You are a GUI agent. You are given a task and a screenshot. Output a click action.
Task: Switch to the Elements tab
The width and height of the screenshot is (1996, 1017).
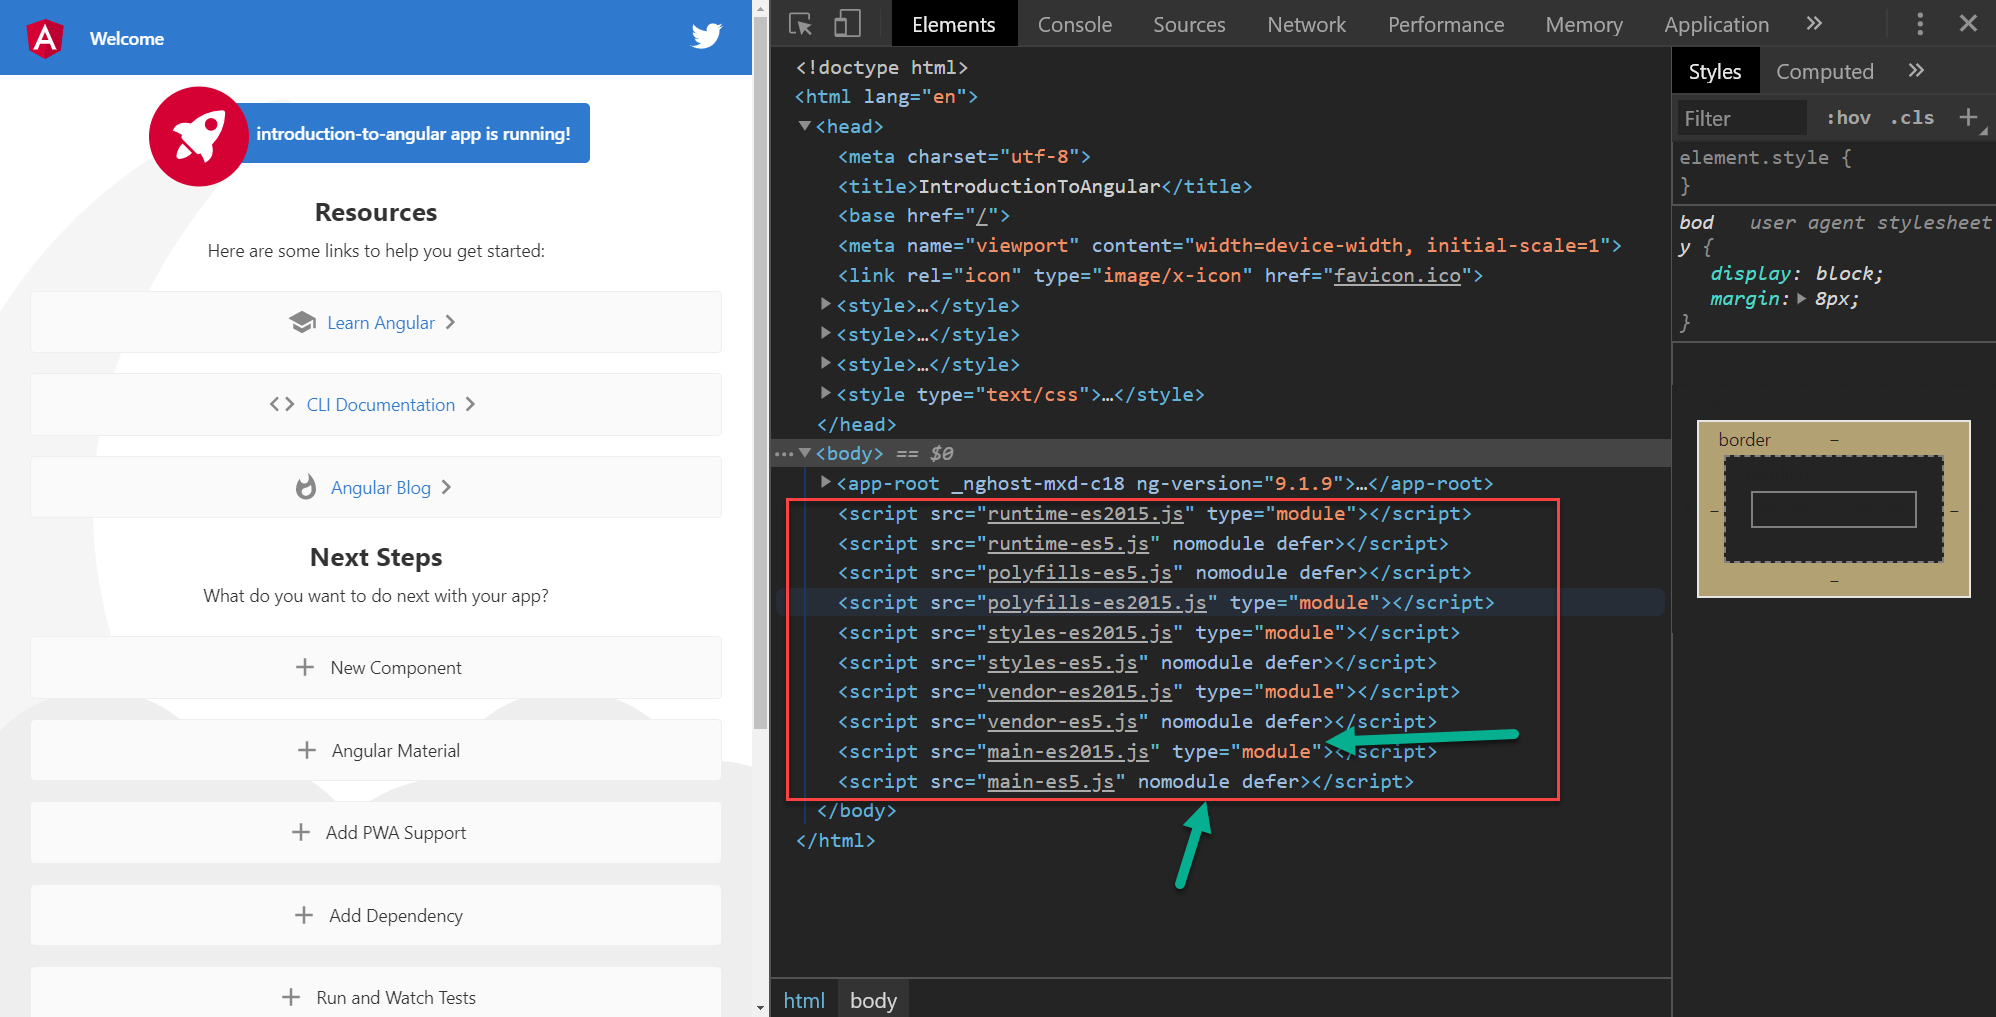954,24
